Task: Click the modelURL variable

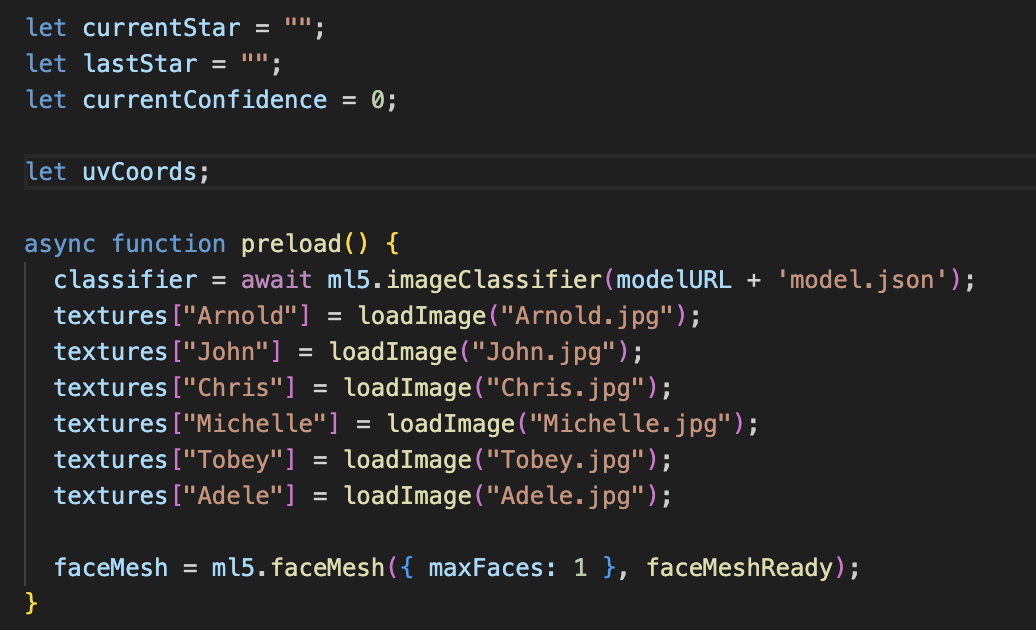Action: click(673, 280)
